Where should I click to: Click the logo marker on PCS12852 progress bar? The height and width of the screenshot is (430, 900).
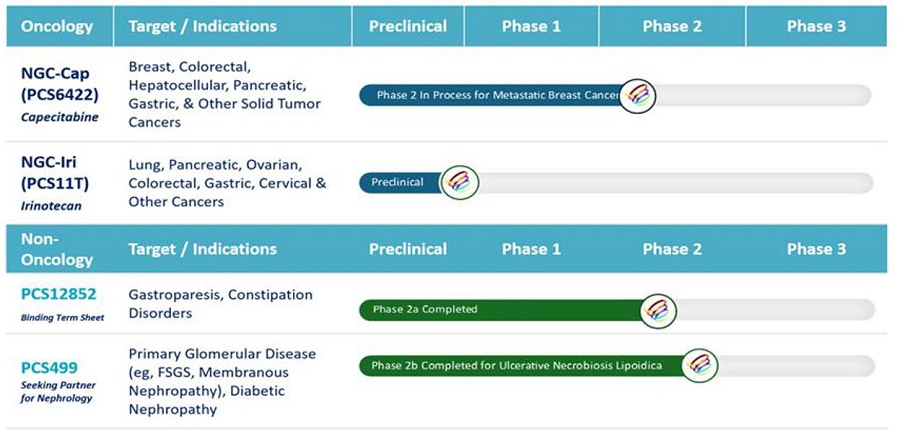click(x=658, y=310)
